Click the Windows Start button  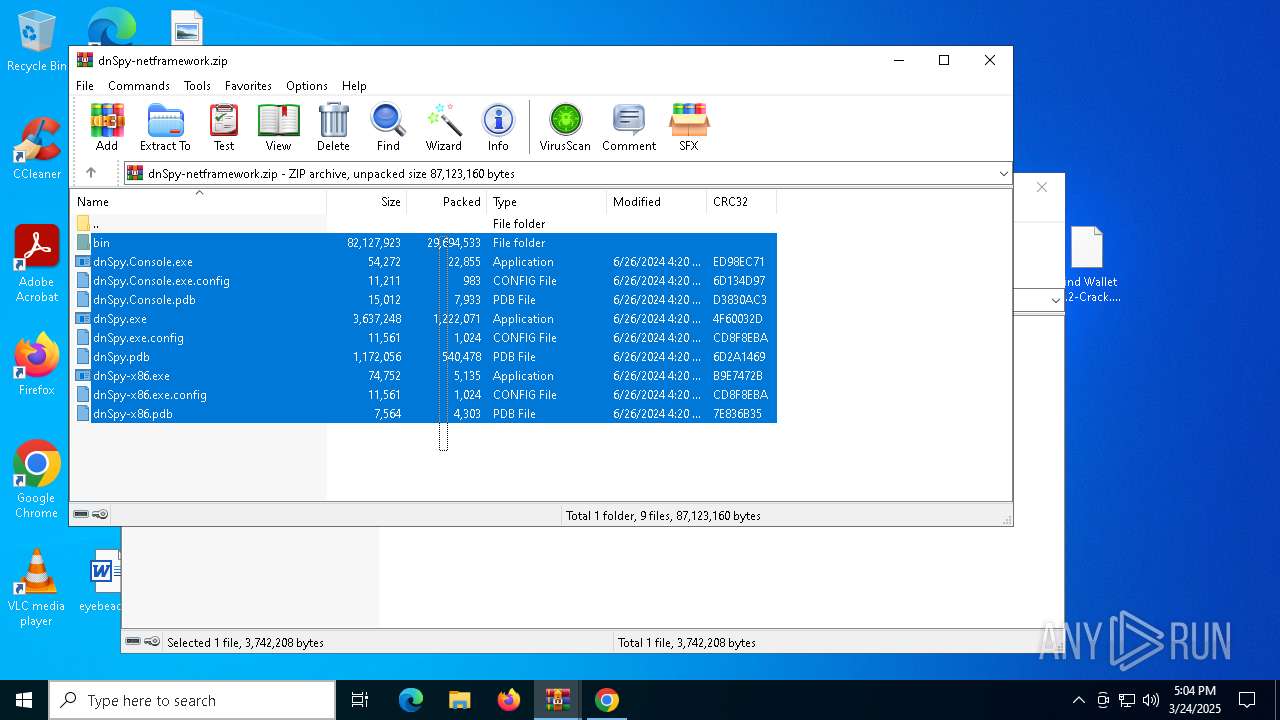coord(24,700)
